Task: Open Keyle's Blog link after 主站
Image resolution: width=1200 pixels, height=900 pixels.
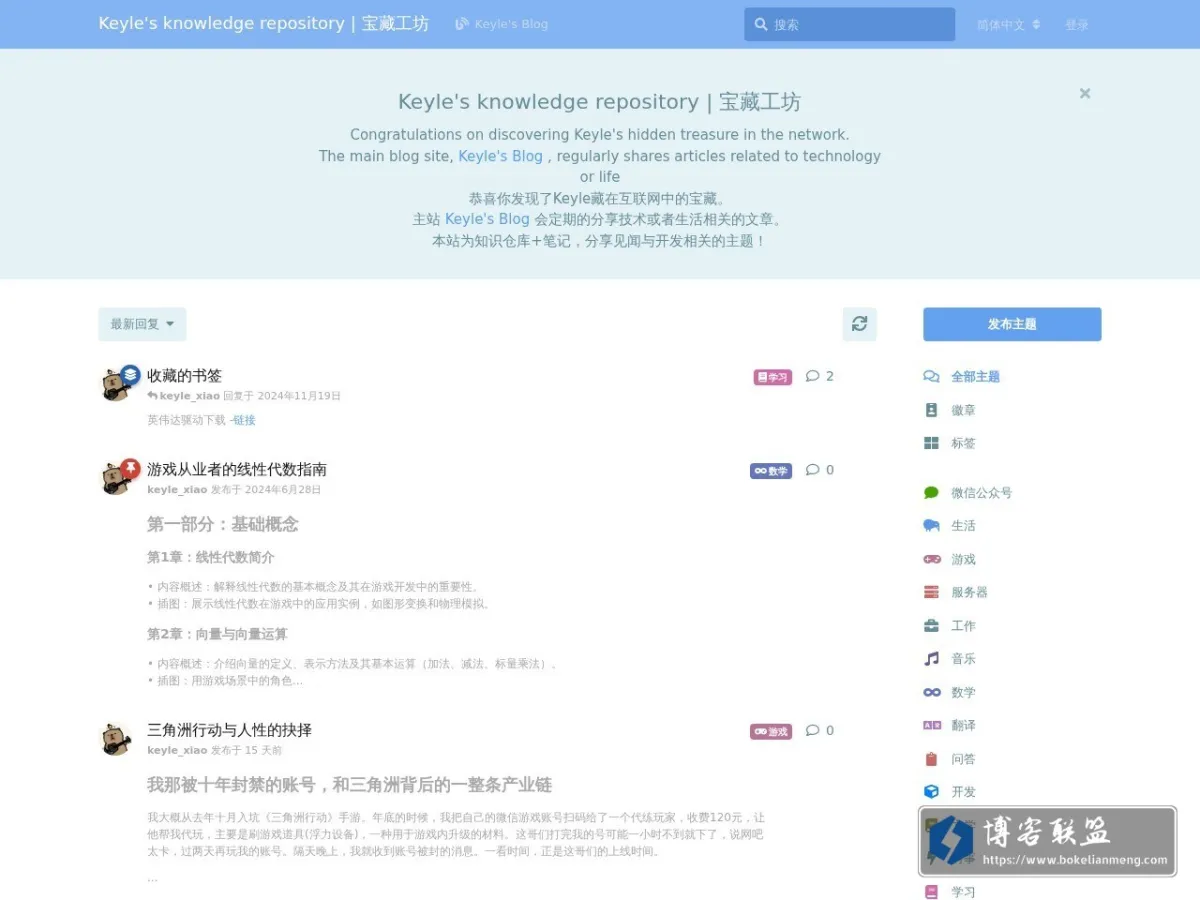Action: click(487, 219)
